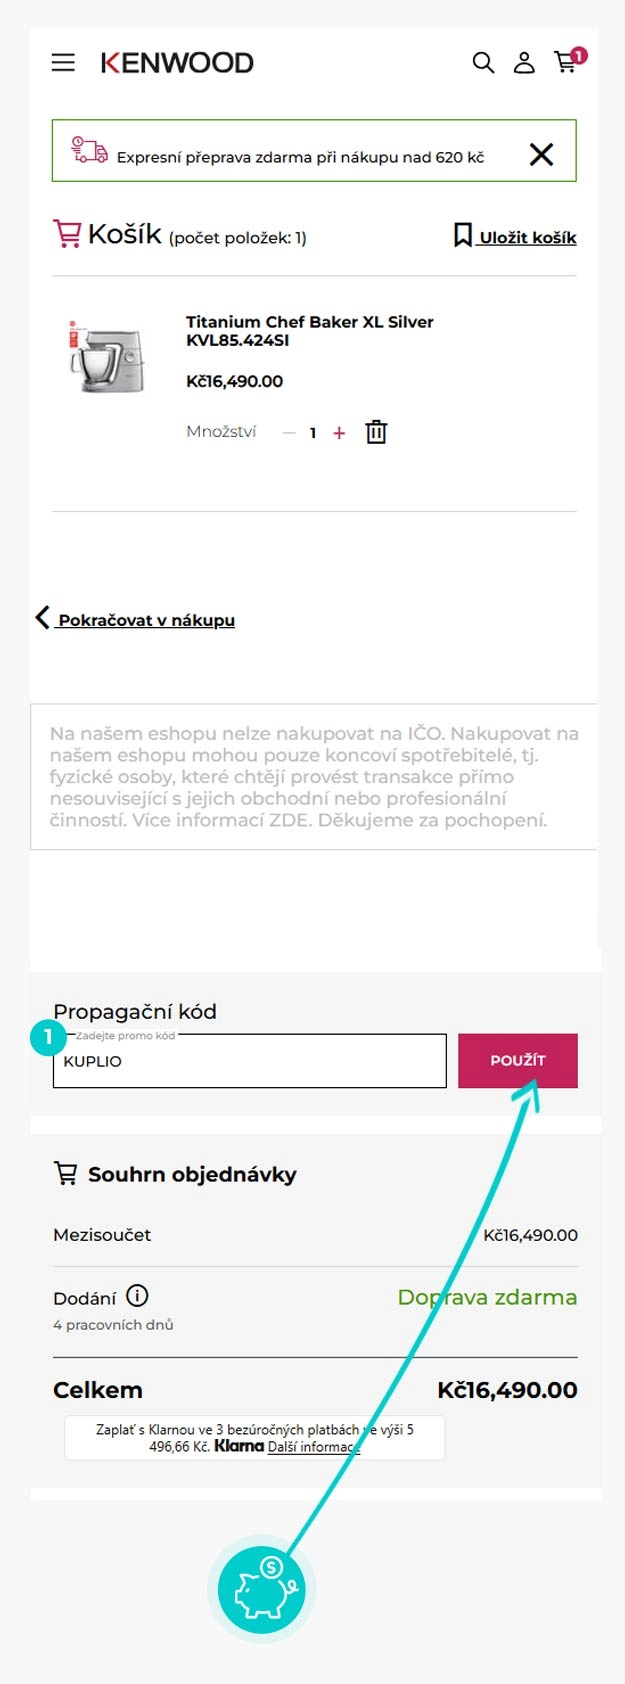Viewport: 625px width, 1684px height.
Task: Dismiss the express shipping banner
Action: (x=541, y=154)
